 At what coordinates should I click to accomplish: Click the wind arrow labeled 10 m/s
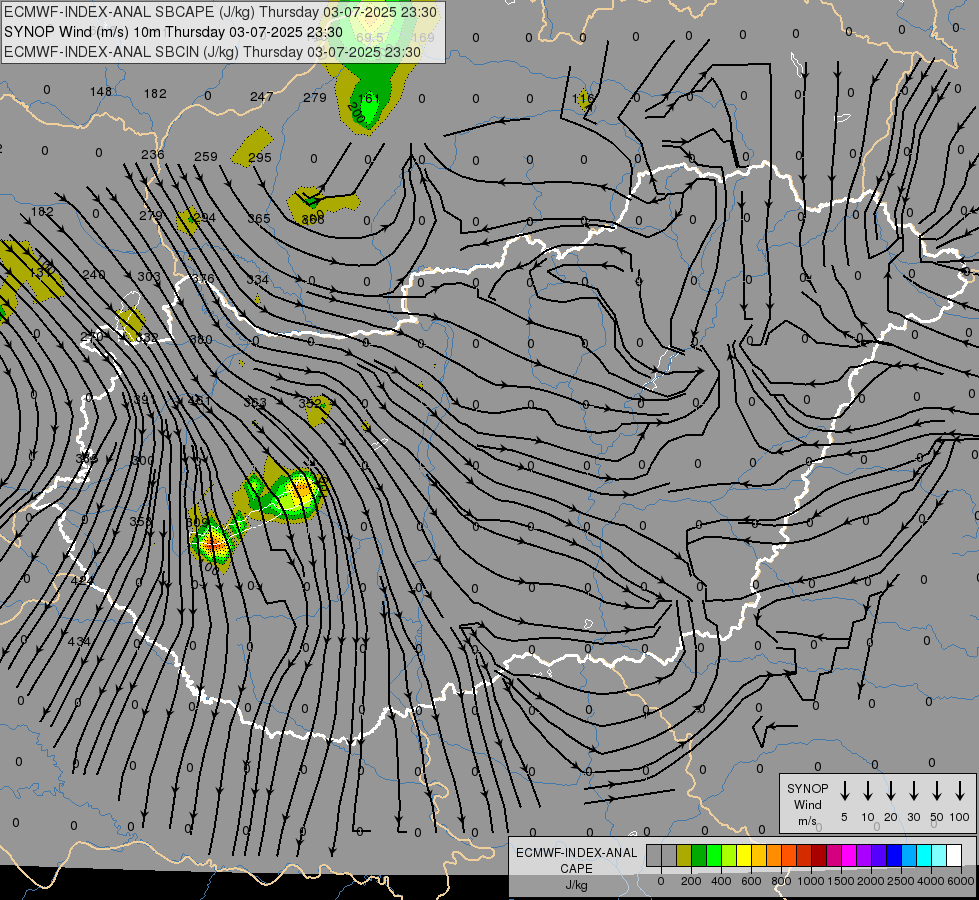pos(868,791)
